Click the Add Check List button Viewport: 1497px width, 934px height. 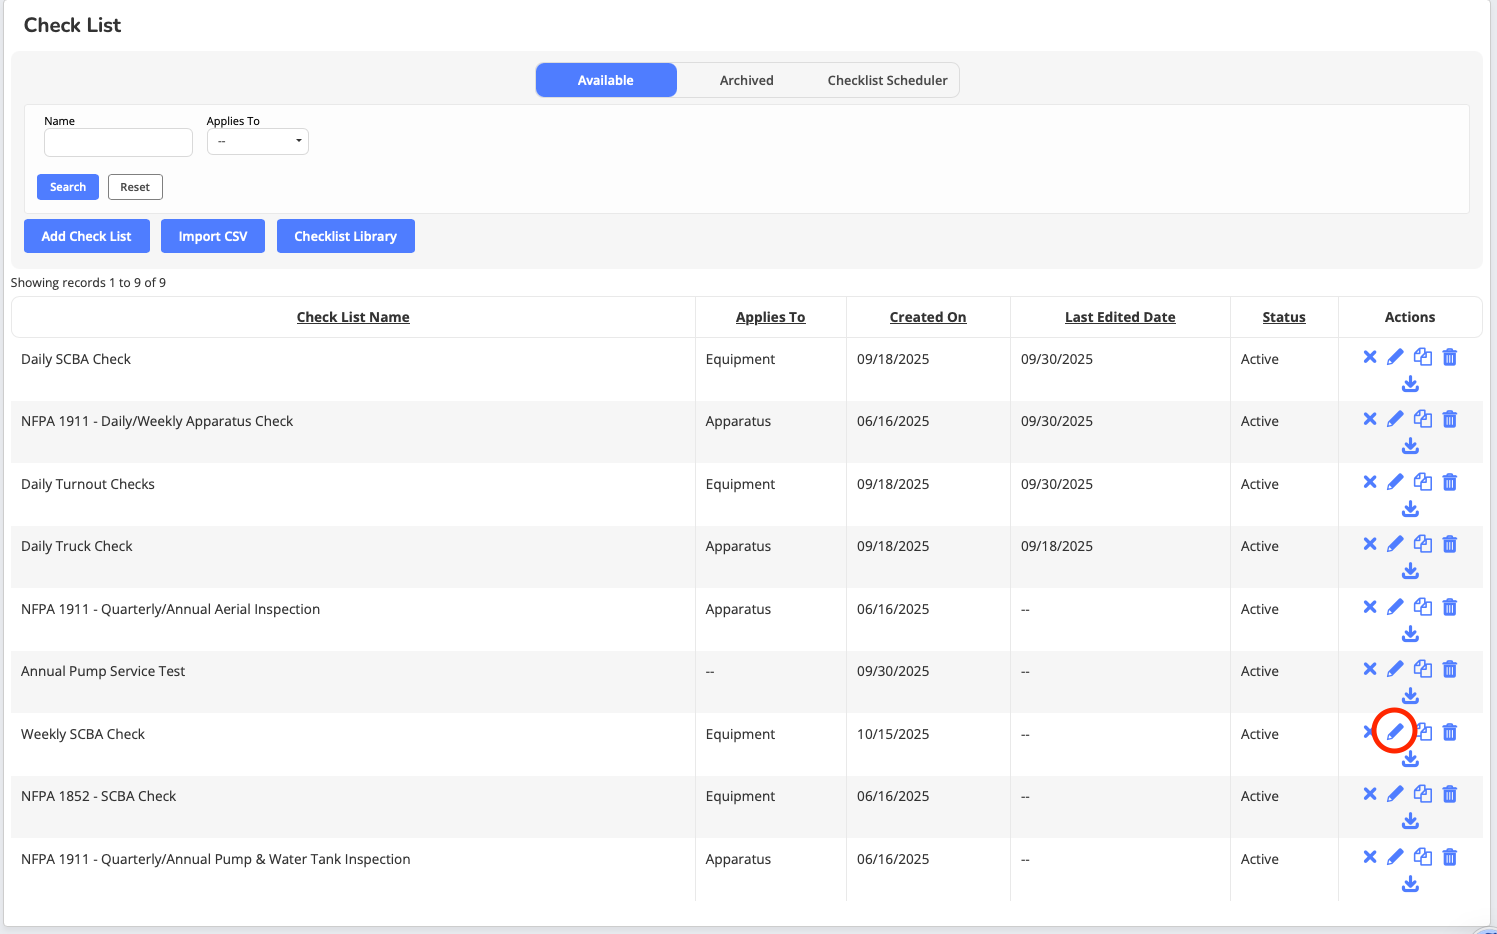click(86, 236)
